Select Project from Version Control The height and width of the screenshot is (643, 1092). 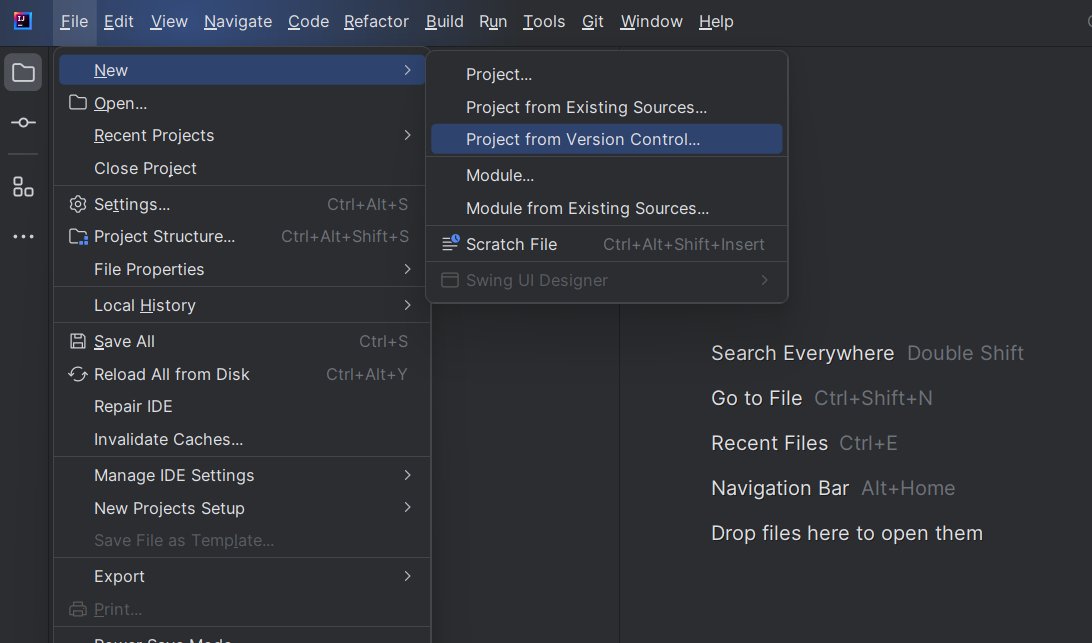point(583,139)
